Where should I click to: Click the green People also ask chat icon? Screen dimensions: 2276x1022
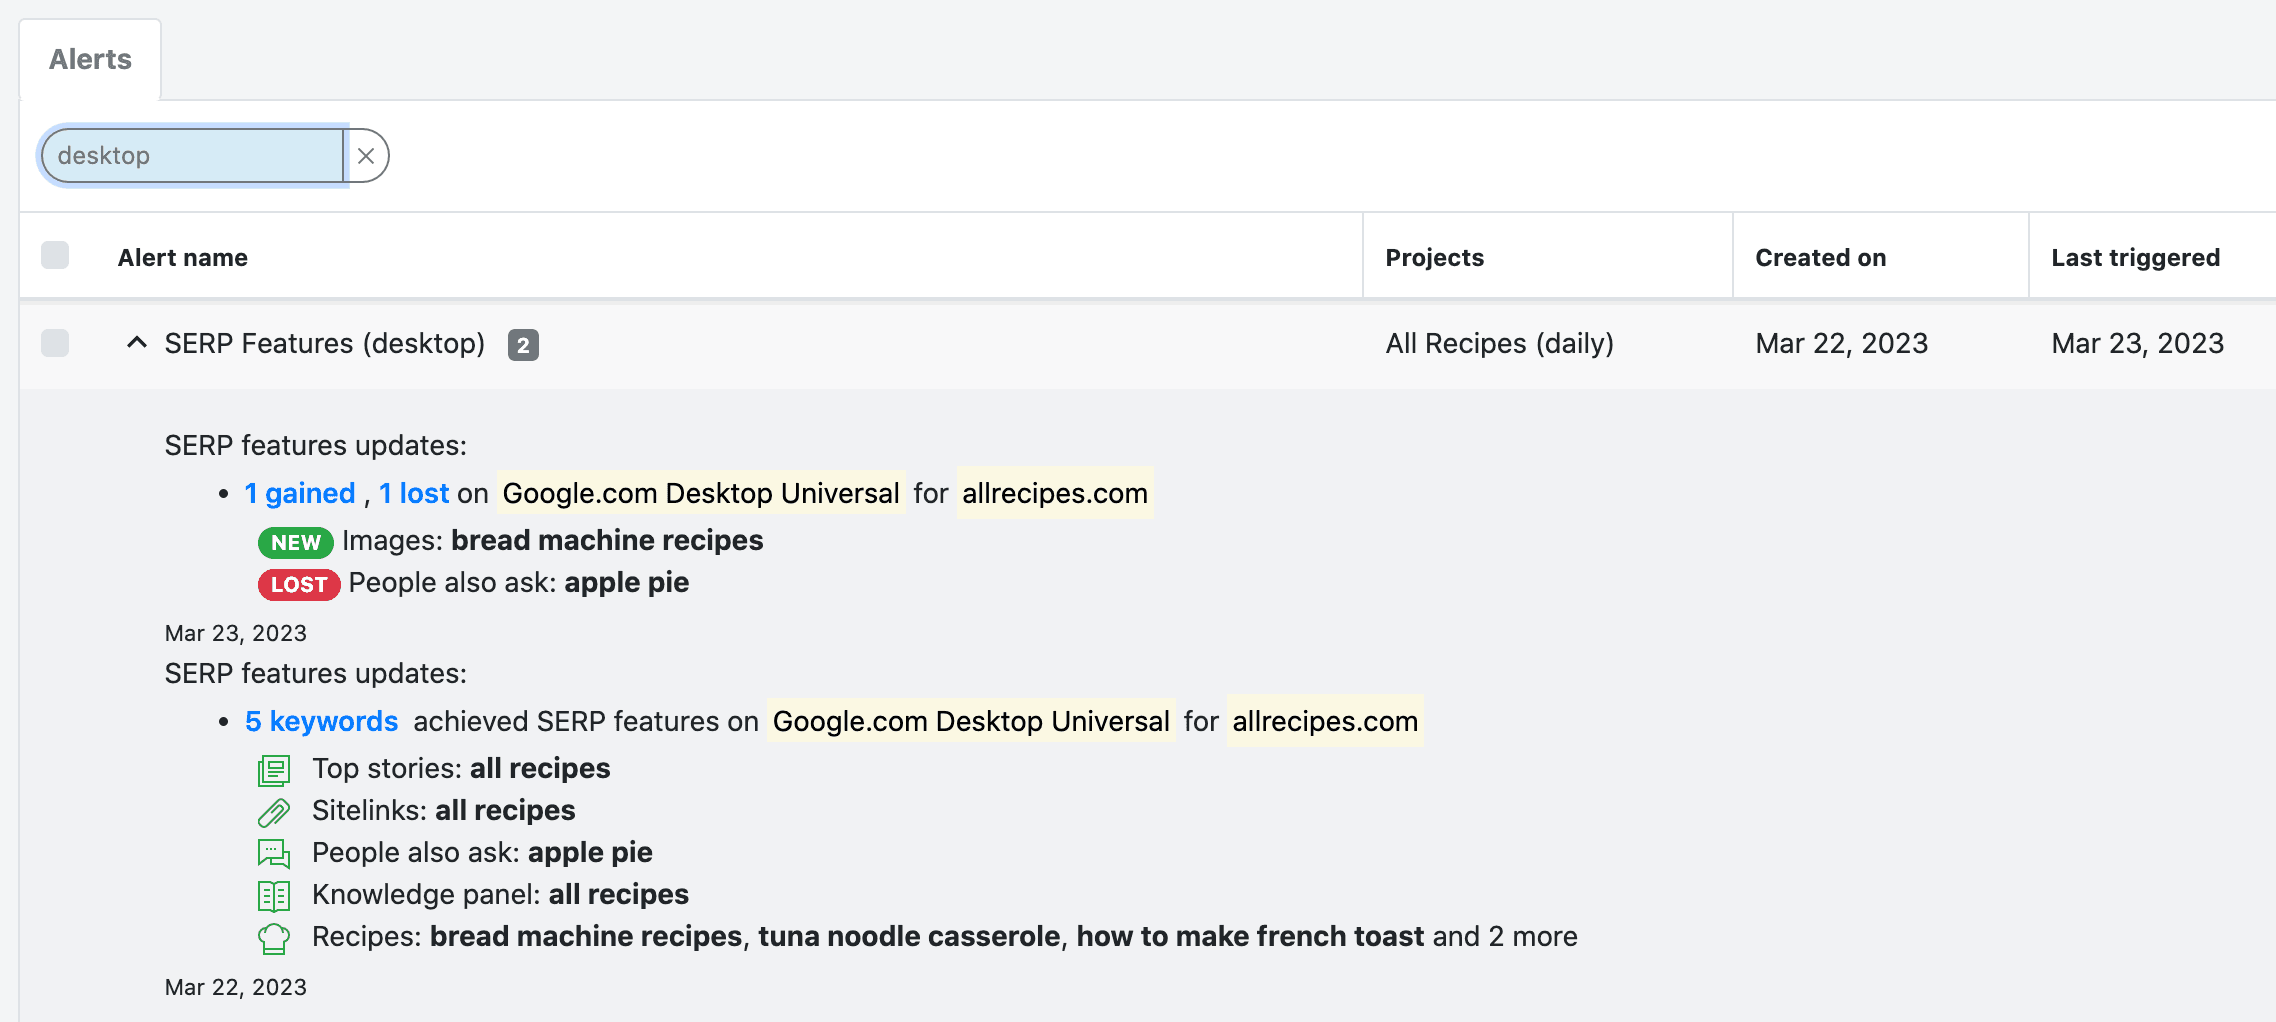274,854
